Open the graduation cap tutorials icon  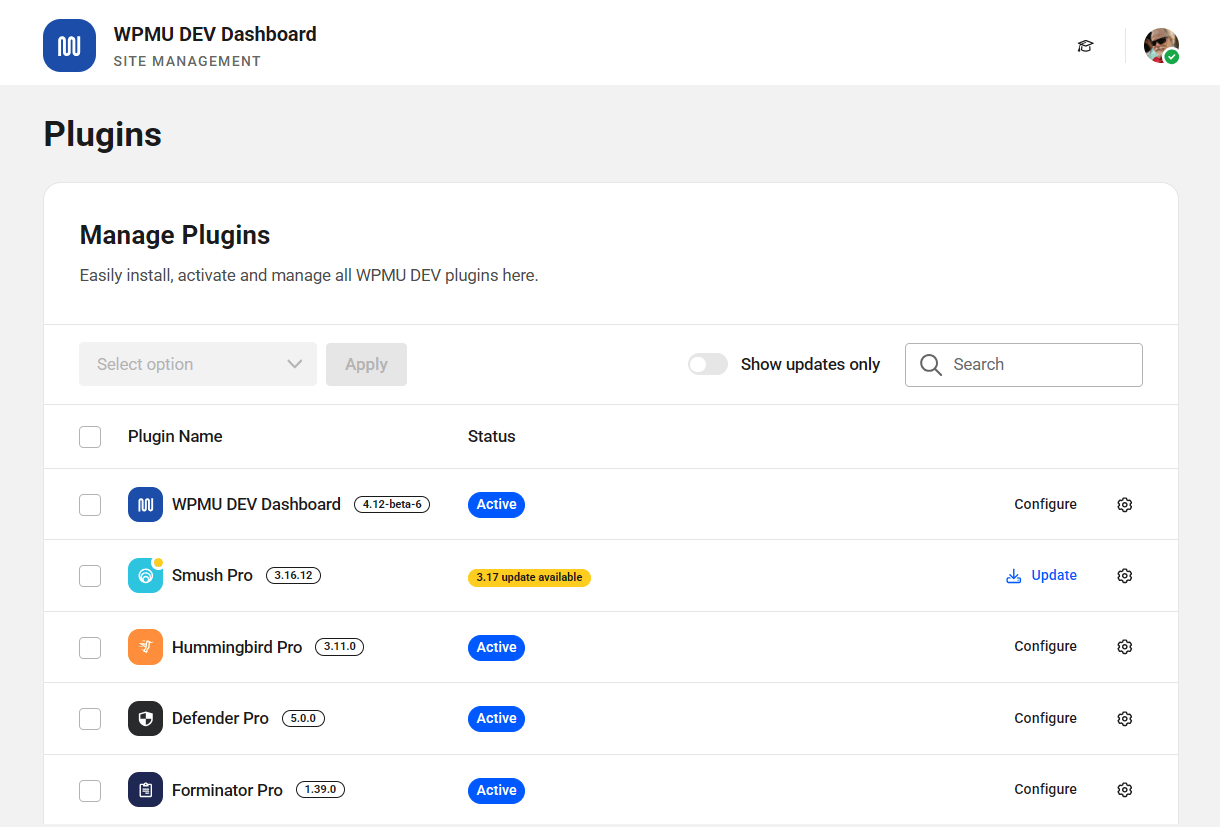[1085, 46]
